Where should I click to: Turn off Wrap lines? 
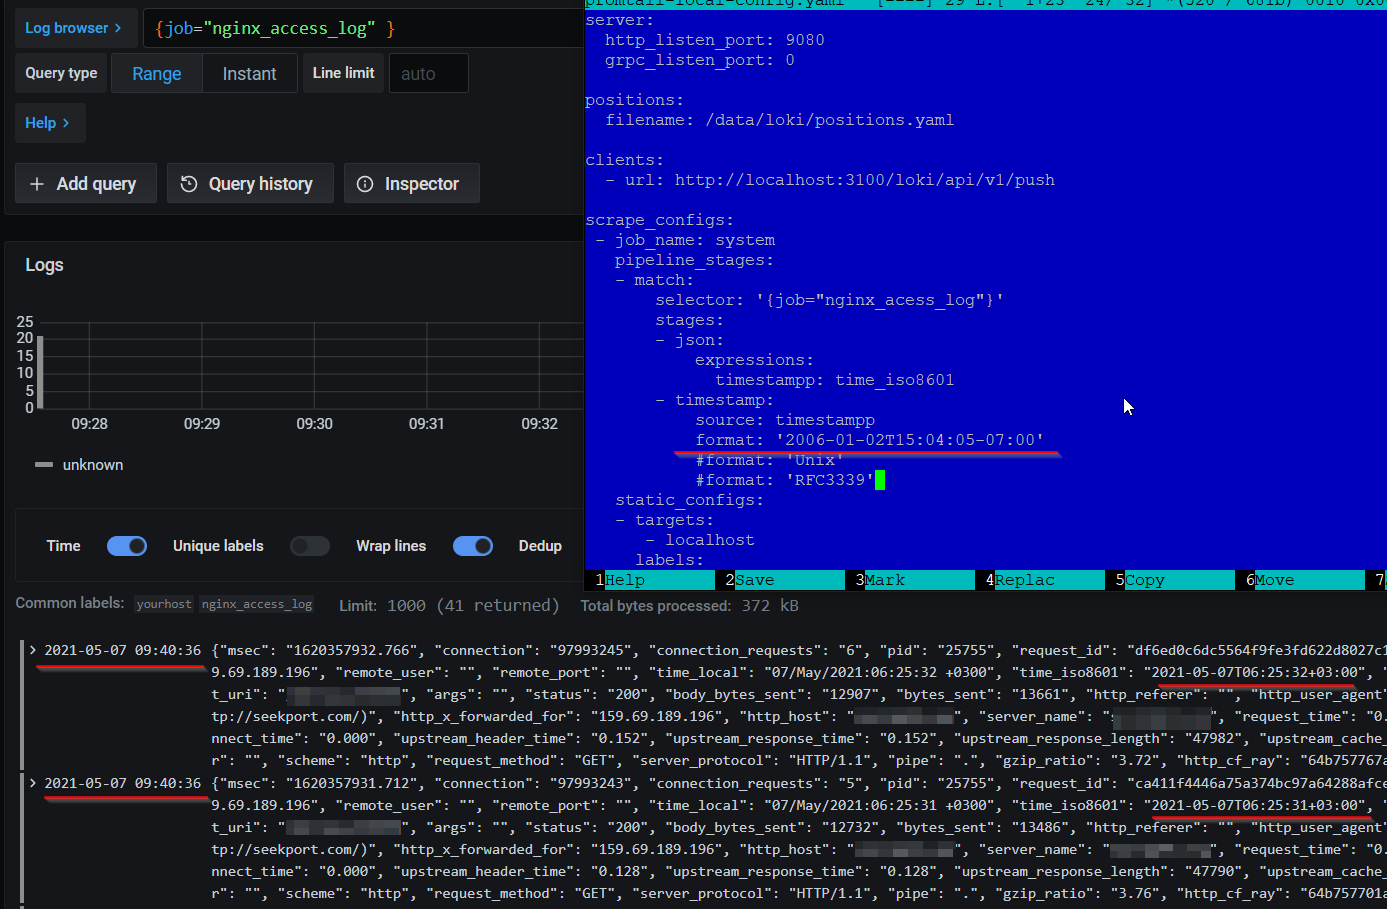click(x=472, y=545)
